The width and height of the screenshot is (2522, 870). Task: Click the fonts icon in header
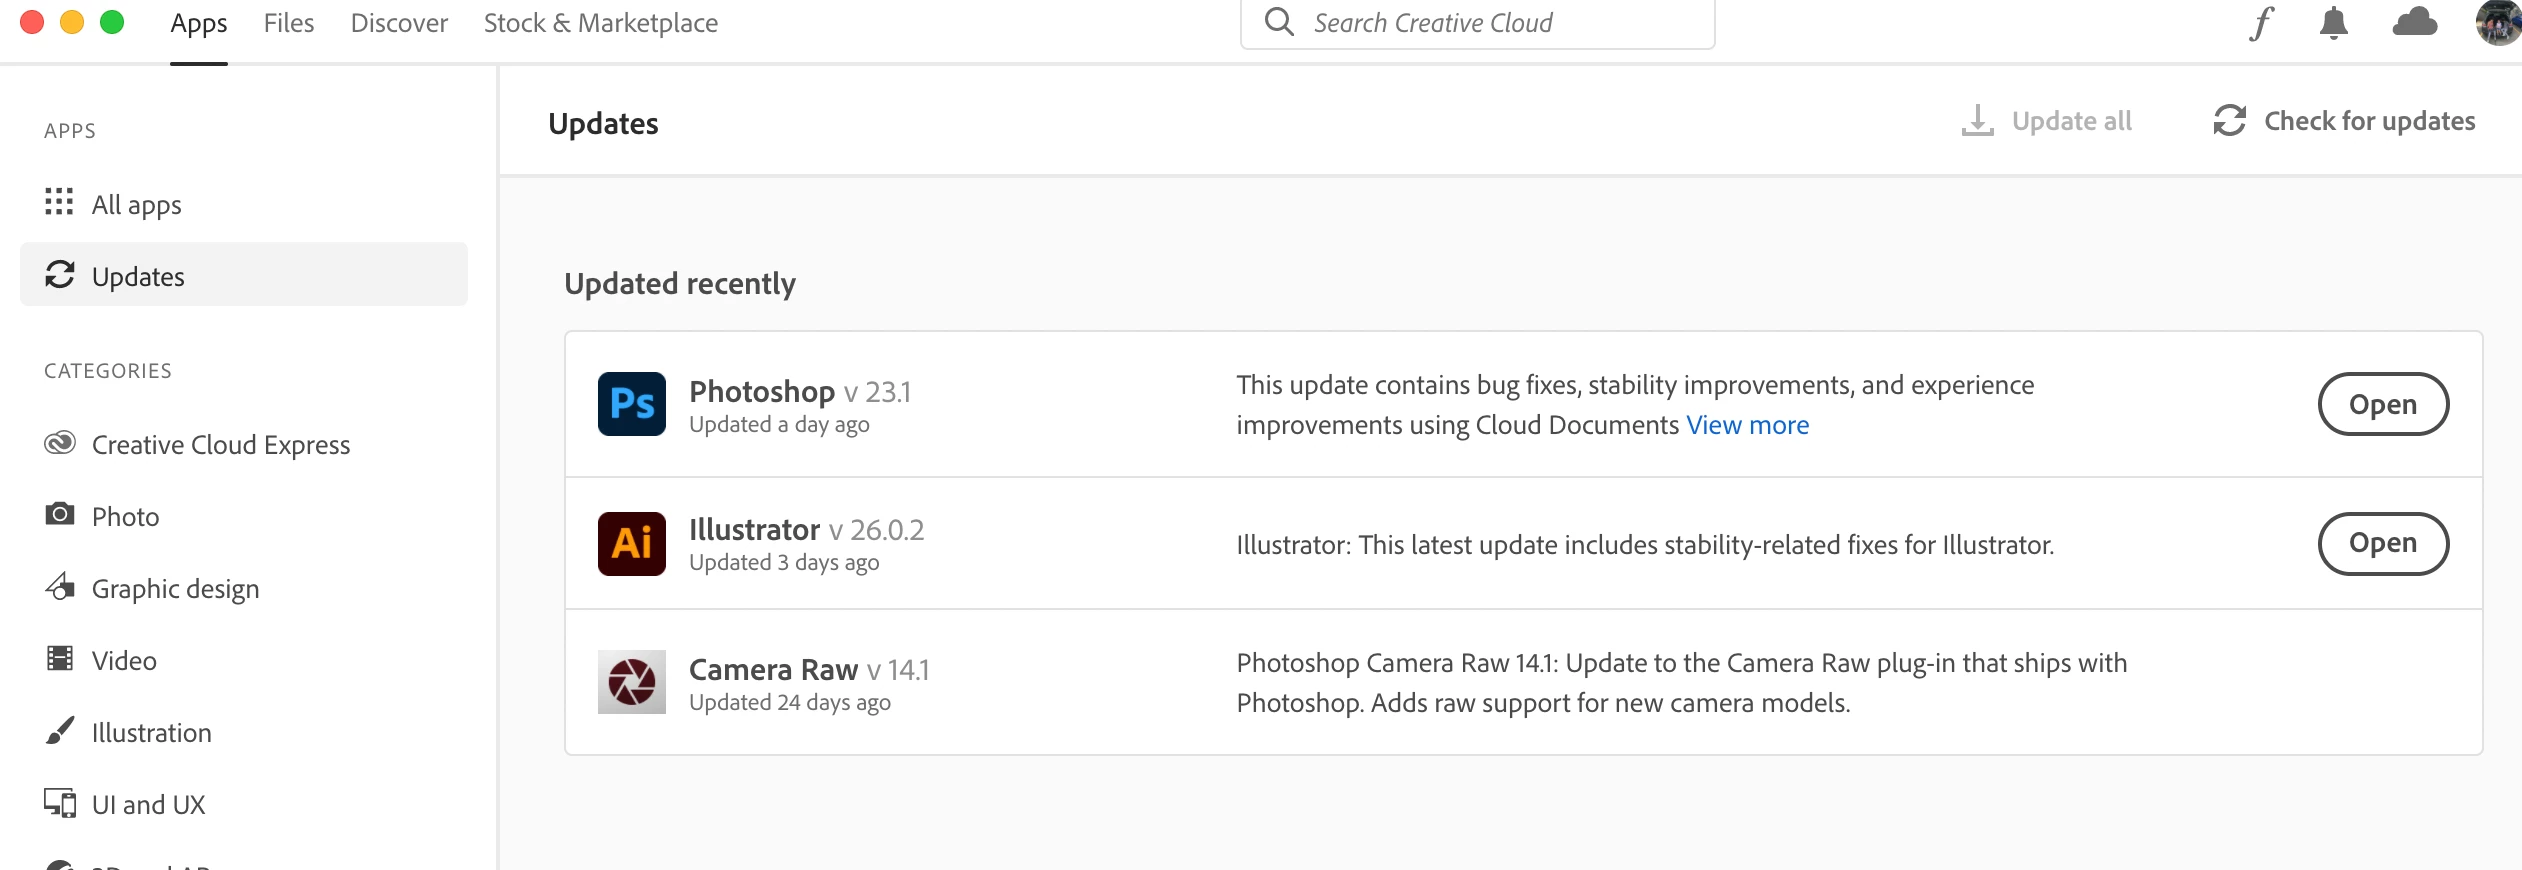click(2262, 23)
